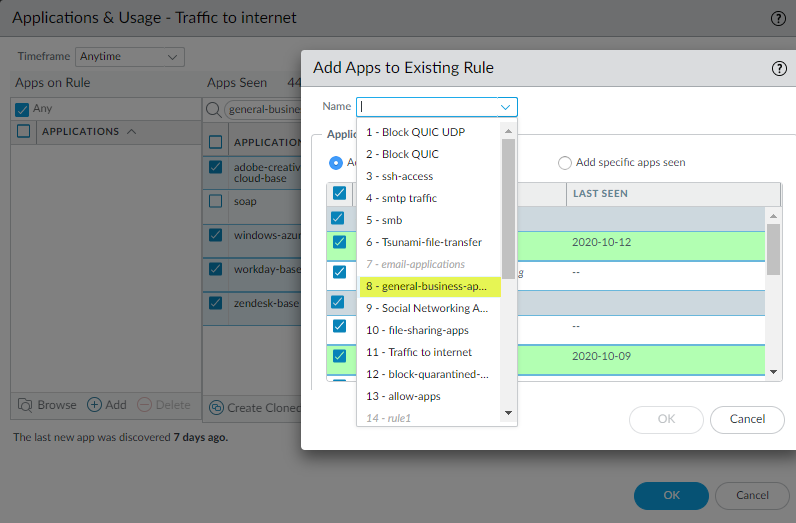
Task: Toggle the Any applications checkbox
Action: pyautogui.click(x=23, y=108)
